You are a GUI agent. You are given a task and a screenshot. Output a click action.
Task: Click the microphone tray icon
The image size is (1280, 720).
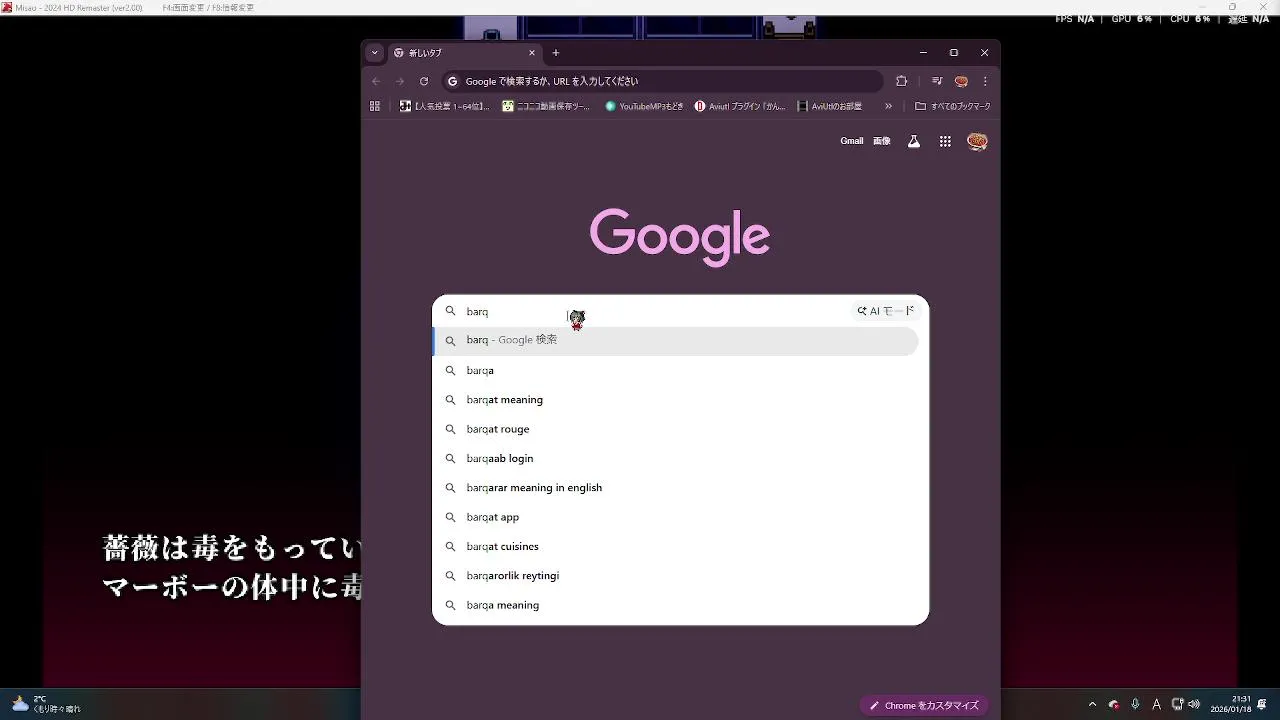(1135, 704)
